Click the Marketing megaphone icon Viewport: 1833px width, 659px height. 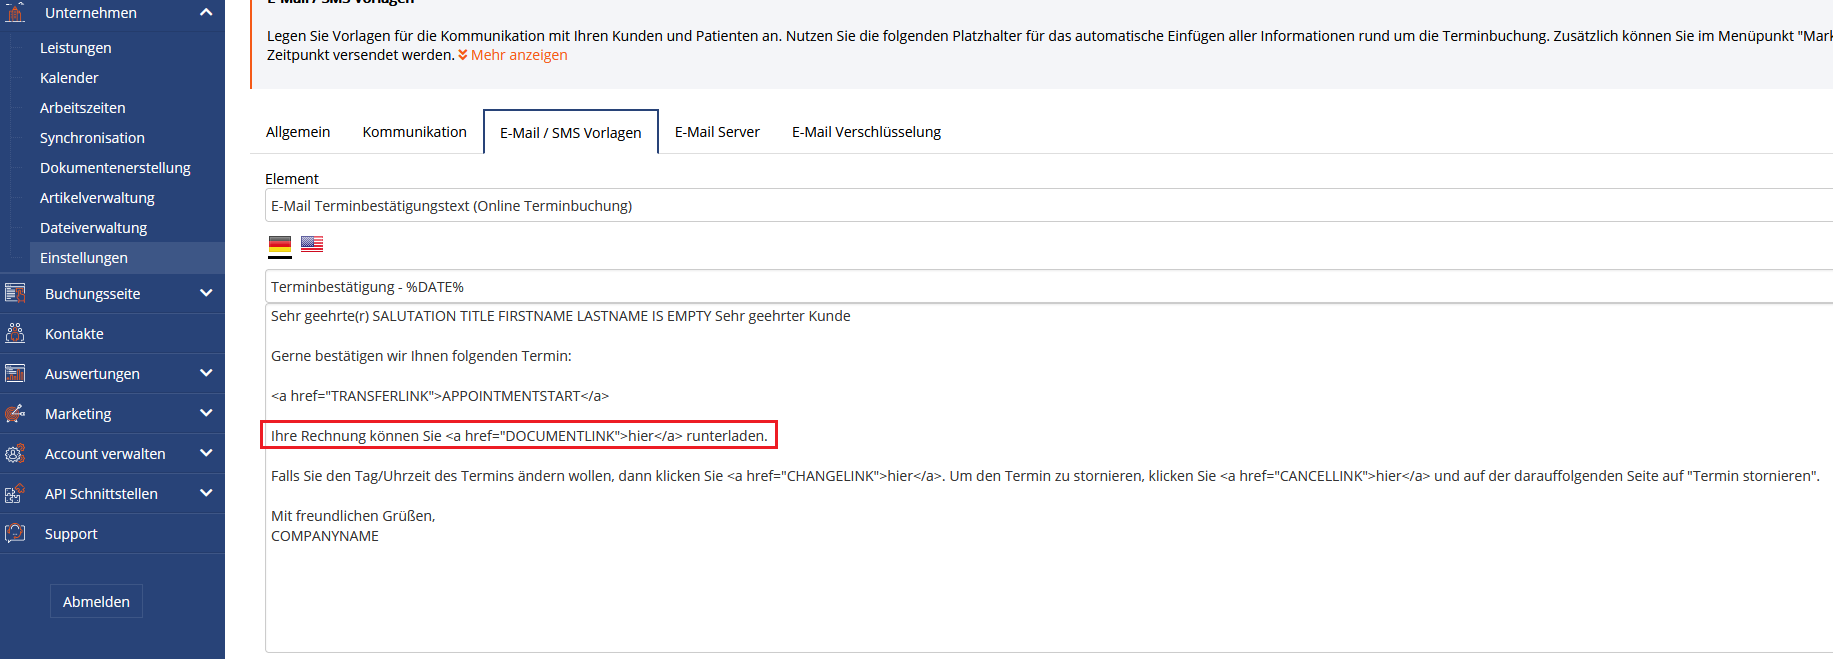[15, 413]
